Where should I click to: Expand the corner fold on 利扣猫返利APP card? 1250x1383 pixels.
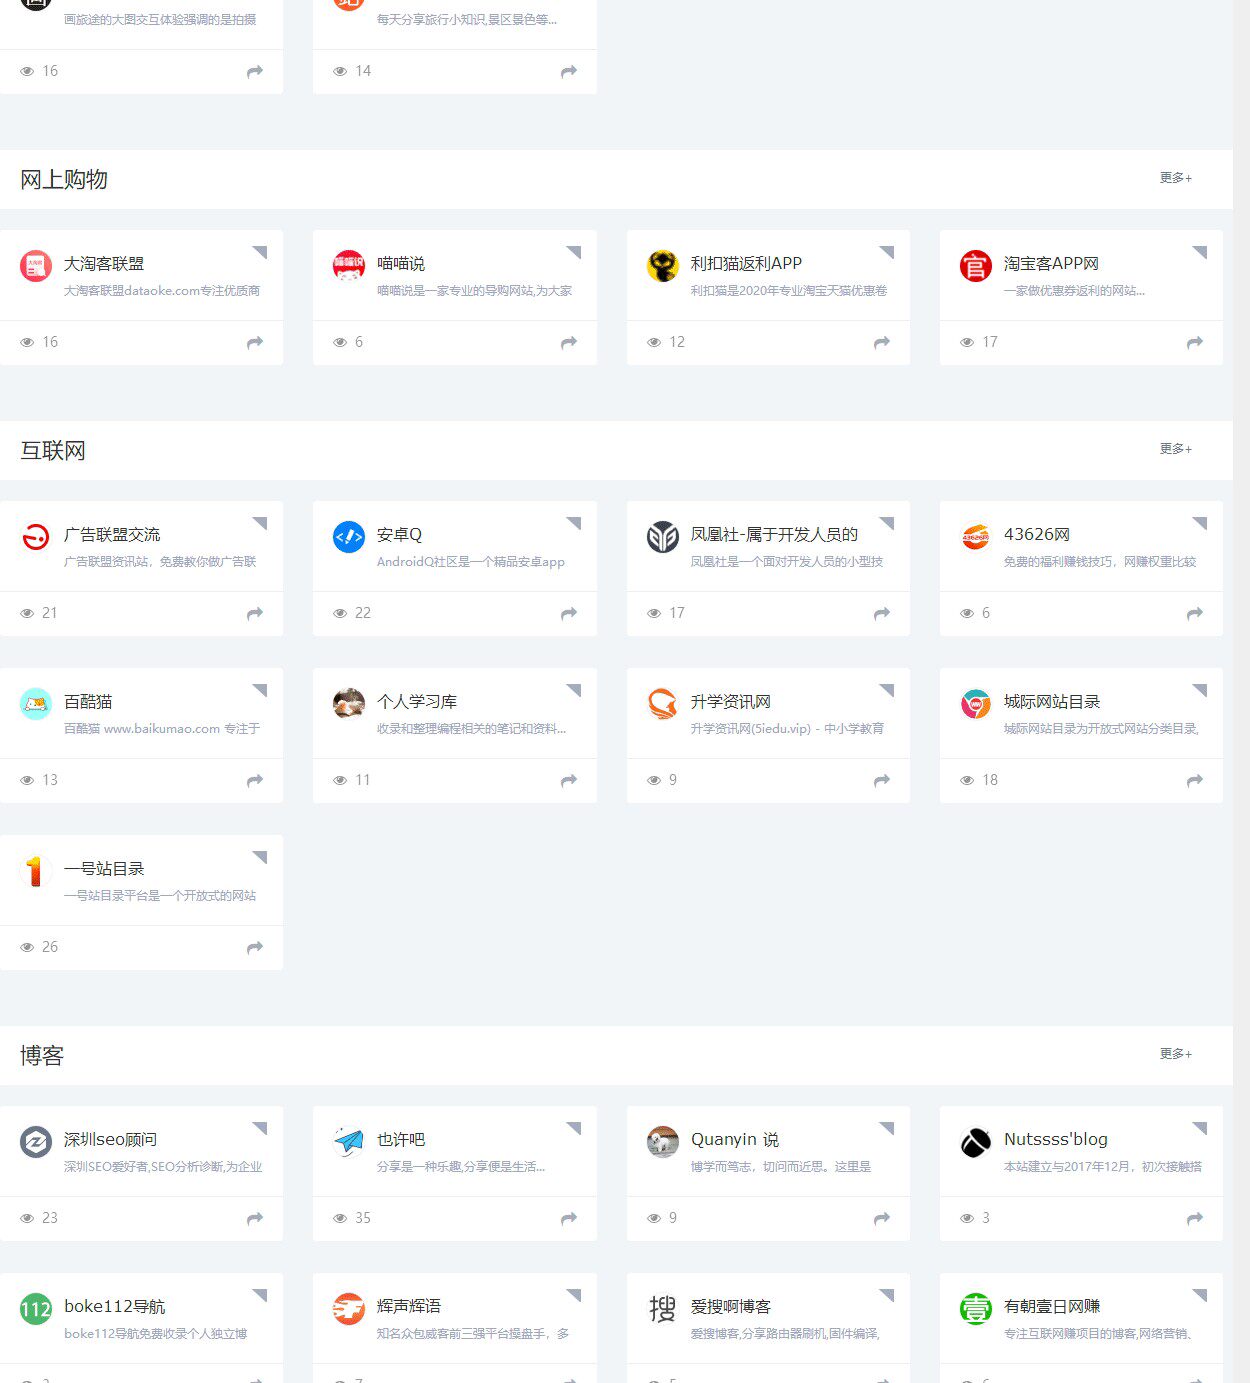886,250
